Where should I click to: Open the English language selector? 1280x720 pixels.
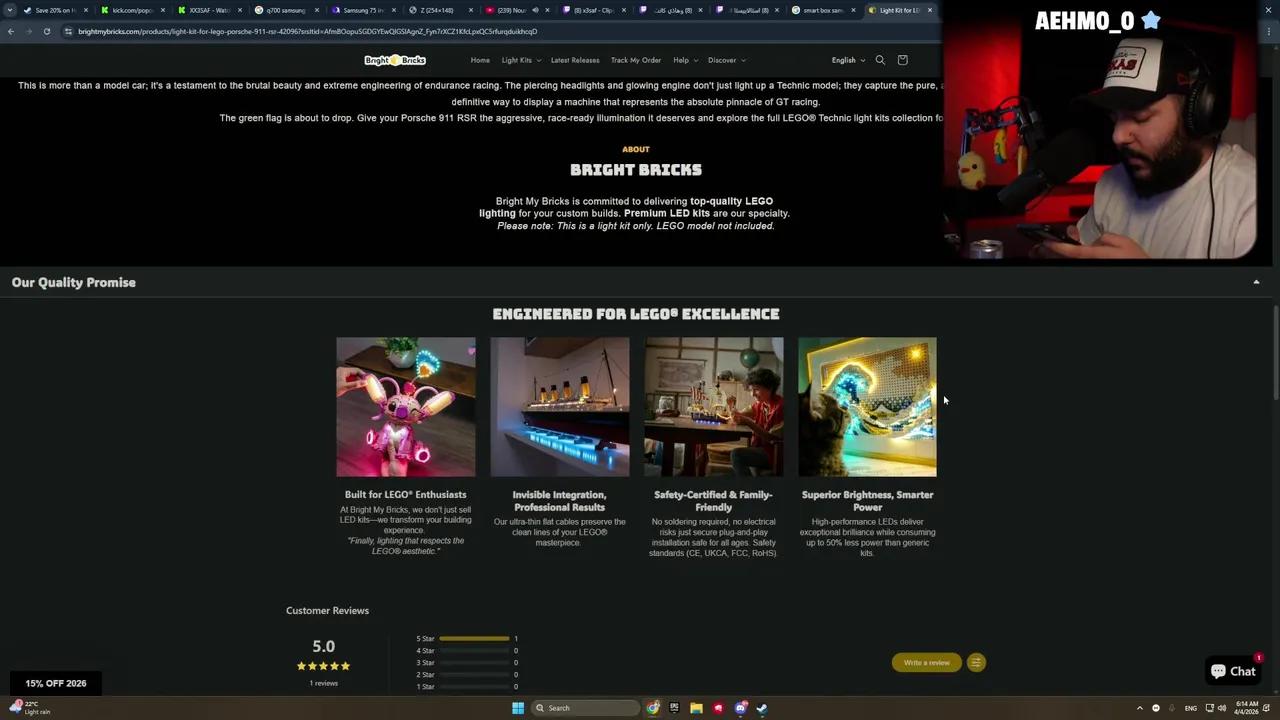(848, 60)
